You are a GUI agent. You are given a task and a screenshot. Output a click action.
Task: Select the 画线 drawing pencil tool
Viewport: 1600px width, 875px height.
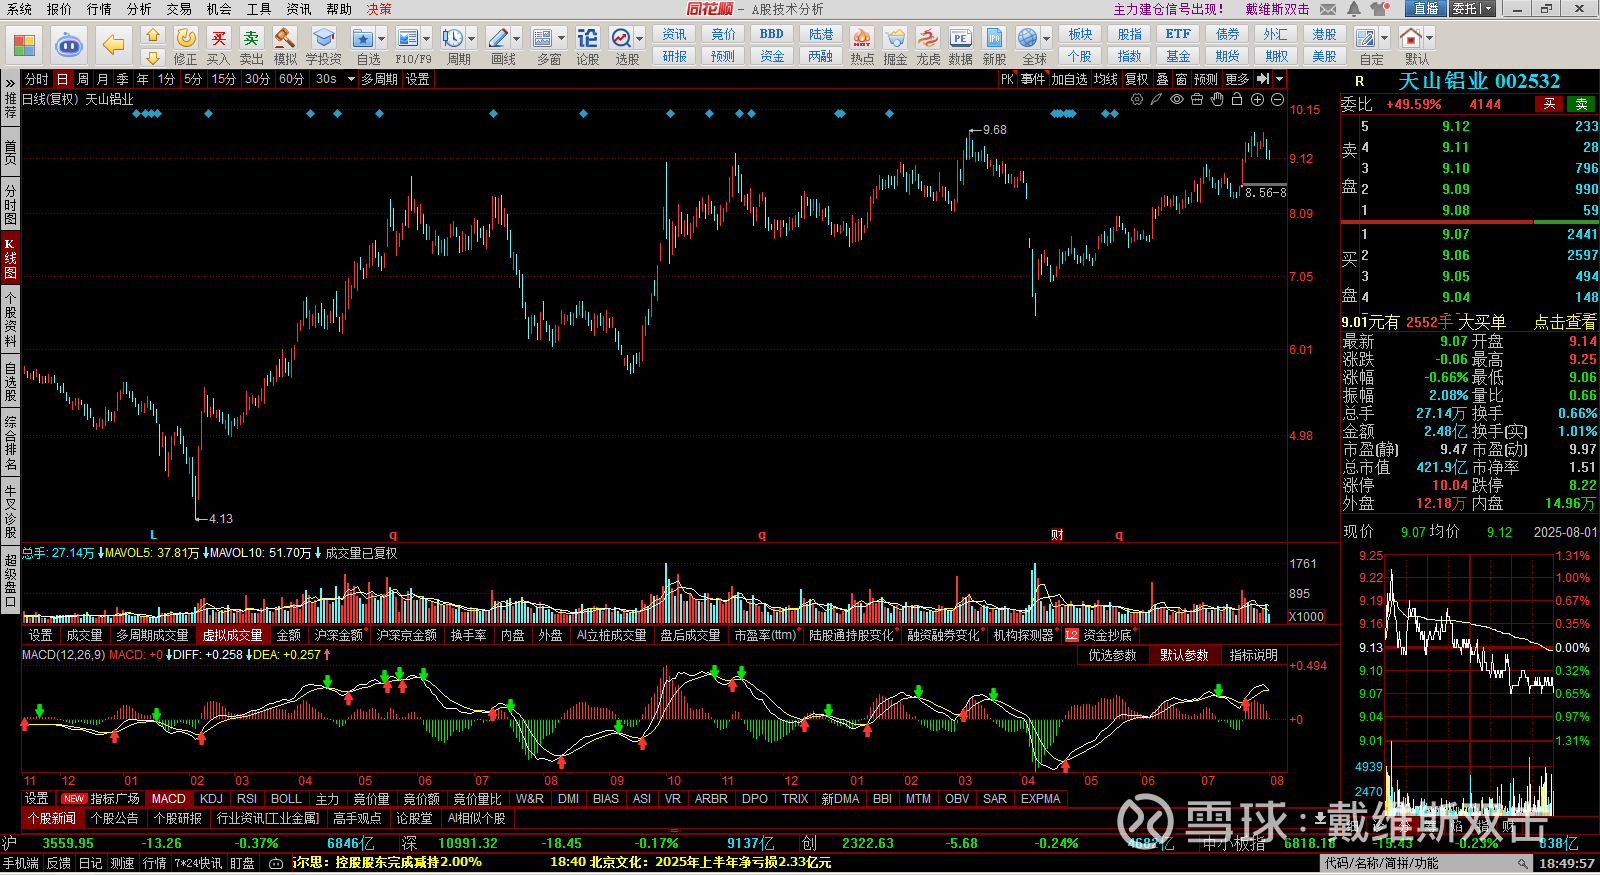point(497,38)
